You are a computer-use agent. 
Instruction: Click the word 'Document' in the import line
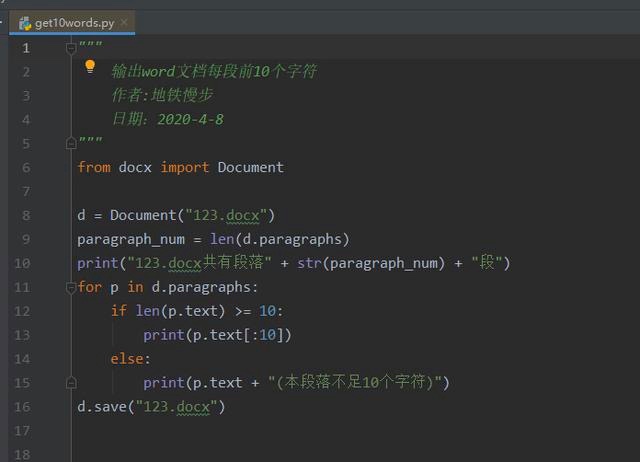pos(251,167)
